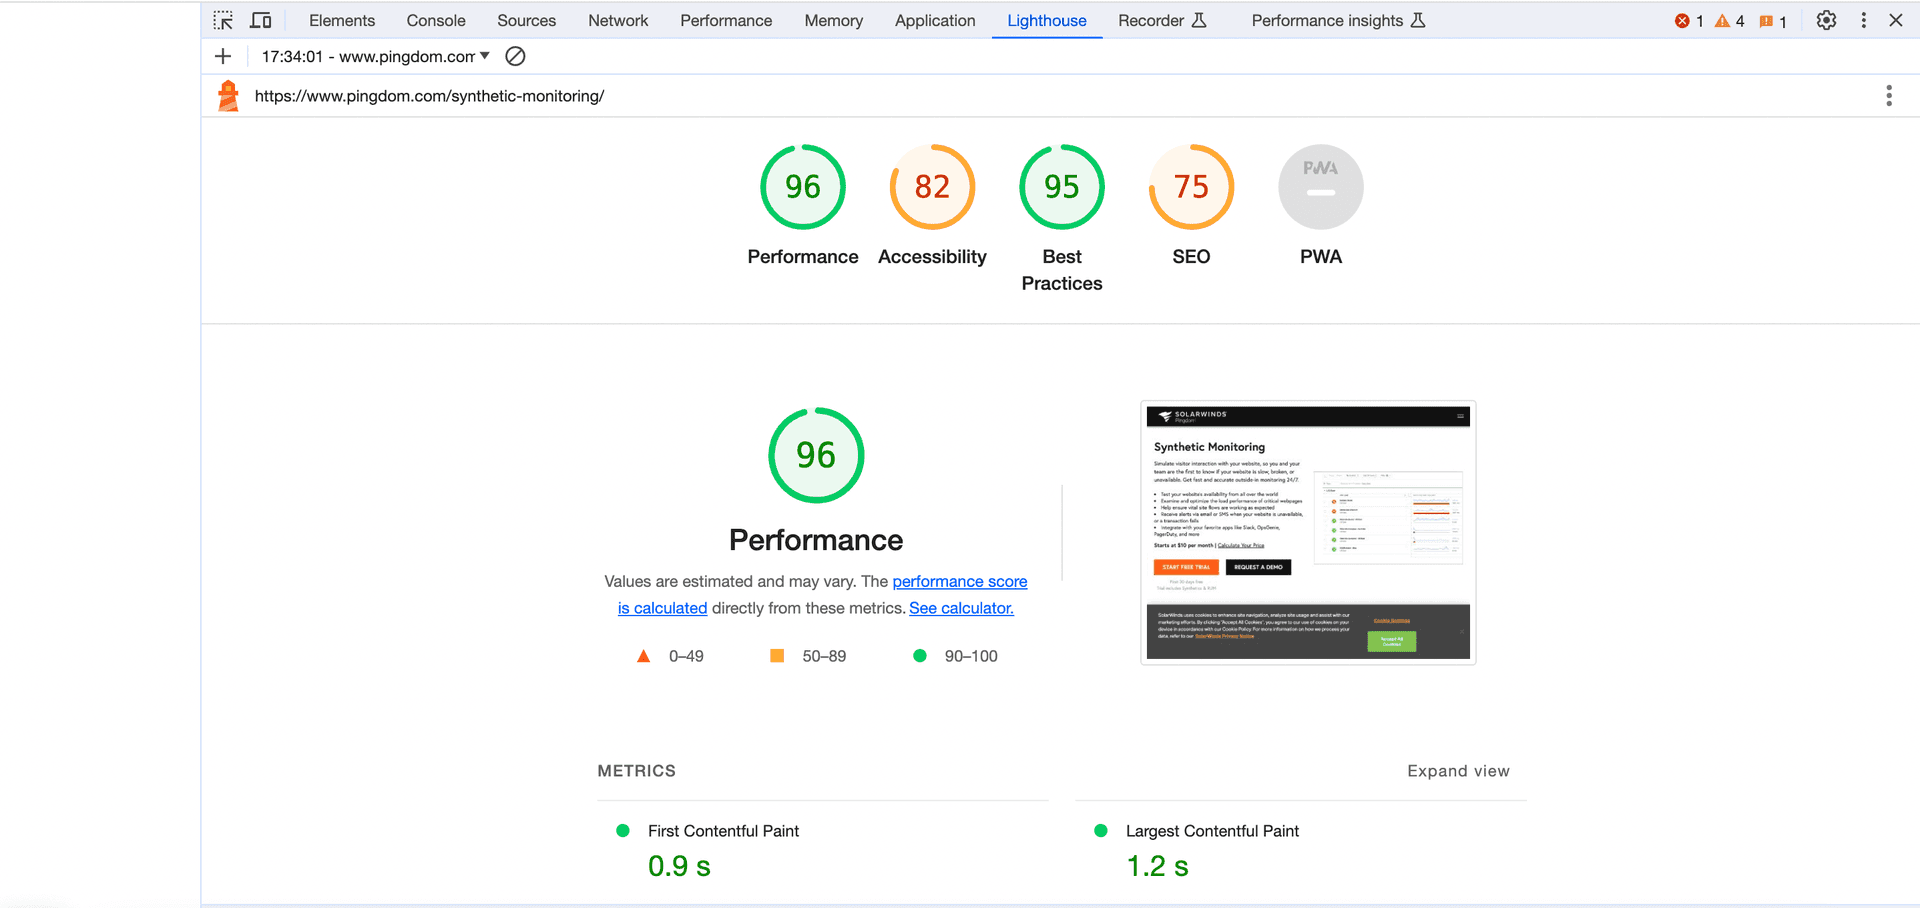Click the warning count triangle indicator
The width and height of the screenshot is (1920, 908).
(x=1729, y=21)
